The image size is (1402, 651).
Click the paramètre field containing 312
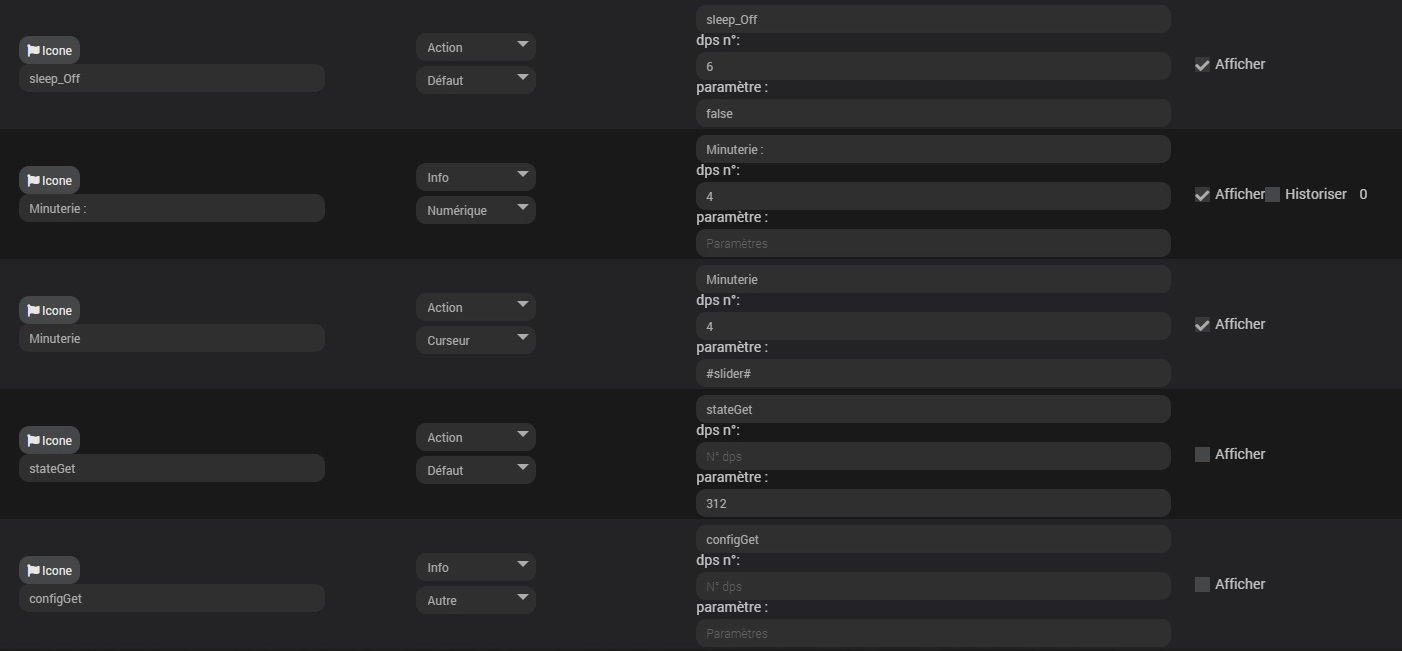point(933,503)
